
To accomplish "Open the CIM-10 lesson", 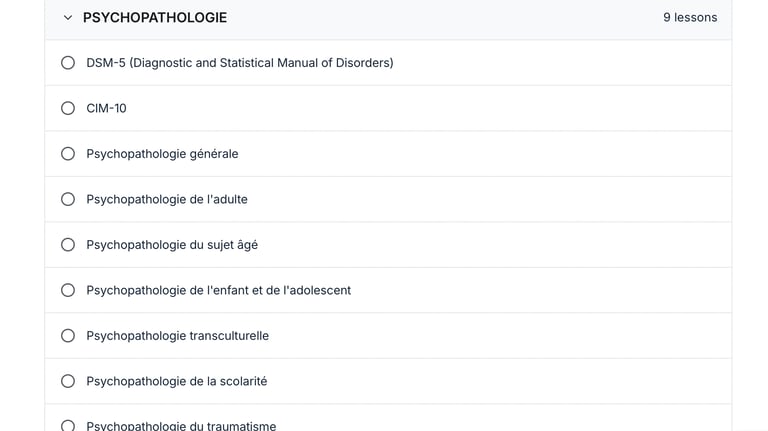I will point(106,108).
